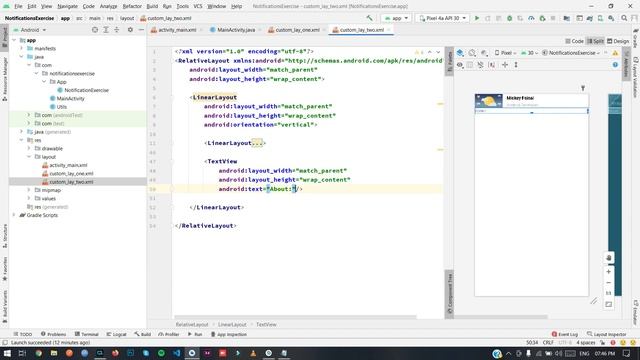
Task: Switch editor to Split view
Action: coord(596,41)
